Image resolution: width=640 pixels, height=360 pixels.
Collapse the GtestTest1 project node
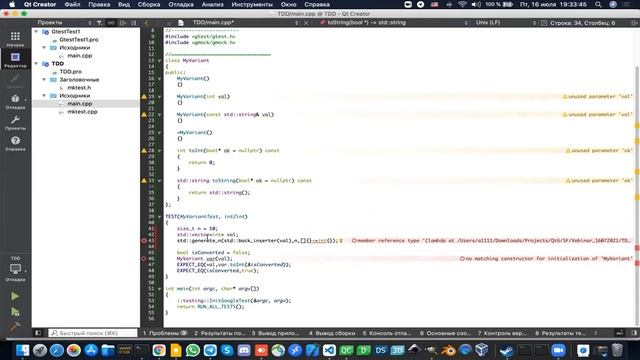[36, 31]
